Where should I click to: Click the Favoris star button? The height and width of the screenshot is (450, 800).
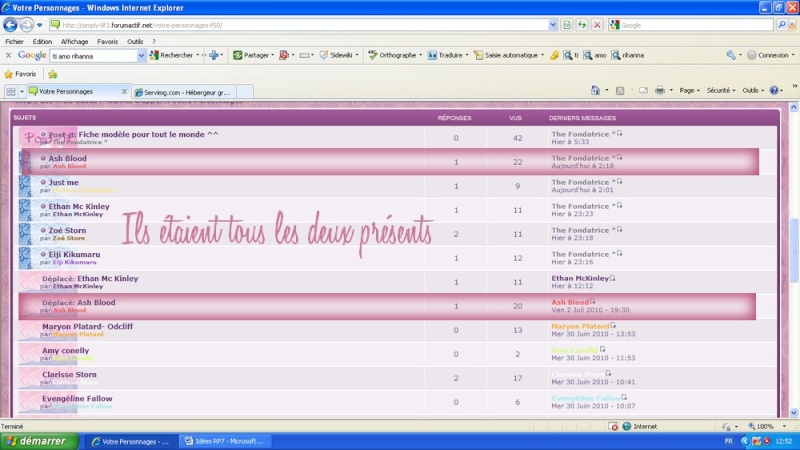[x=20, y=74]
